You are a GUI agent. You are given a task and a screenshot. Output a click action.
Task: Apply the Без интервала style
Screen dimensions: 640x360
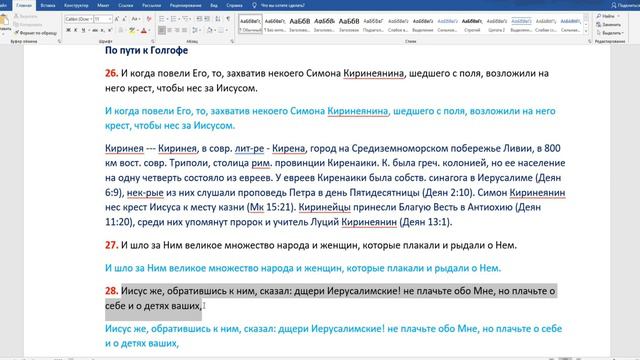tap(275, 24)
